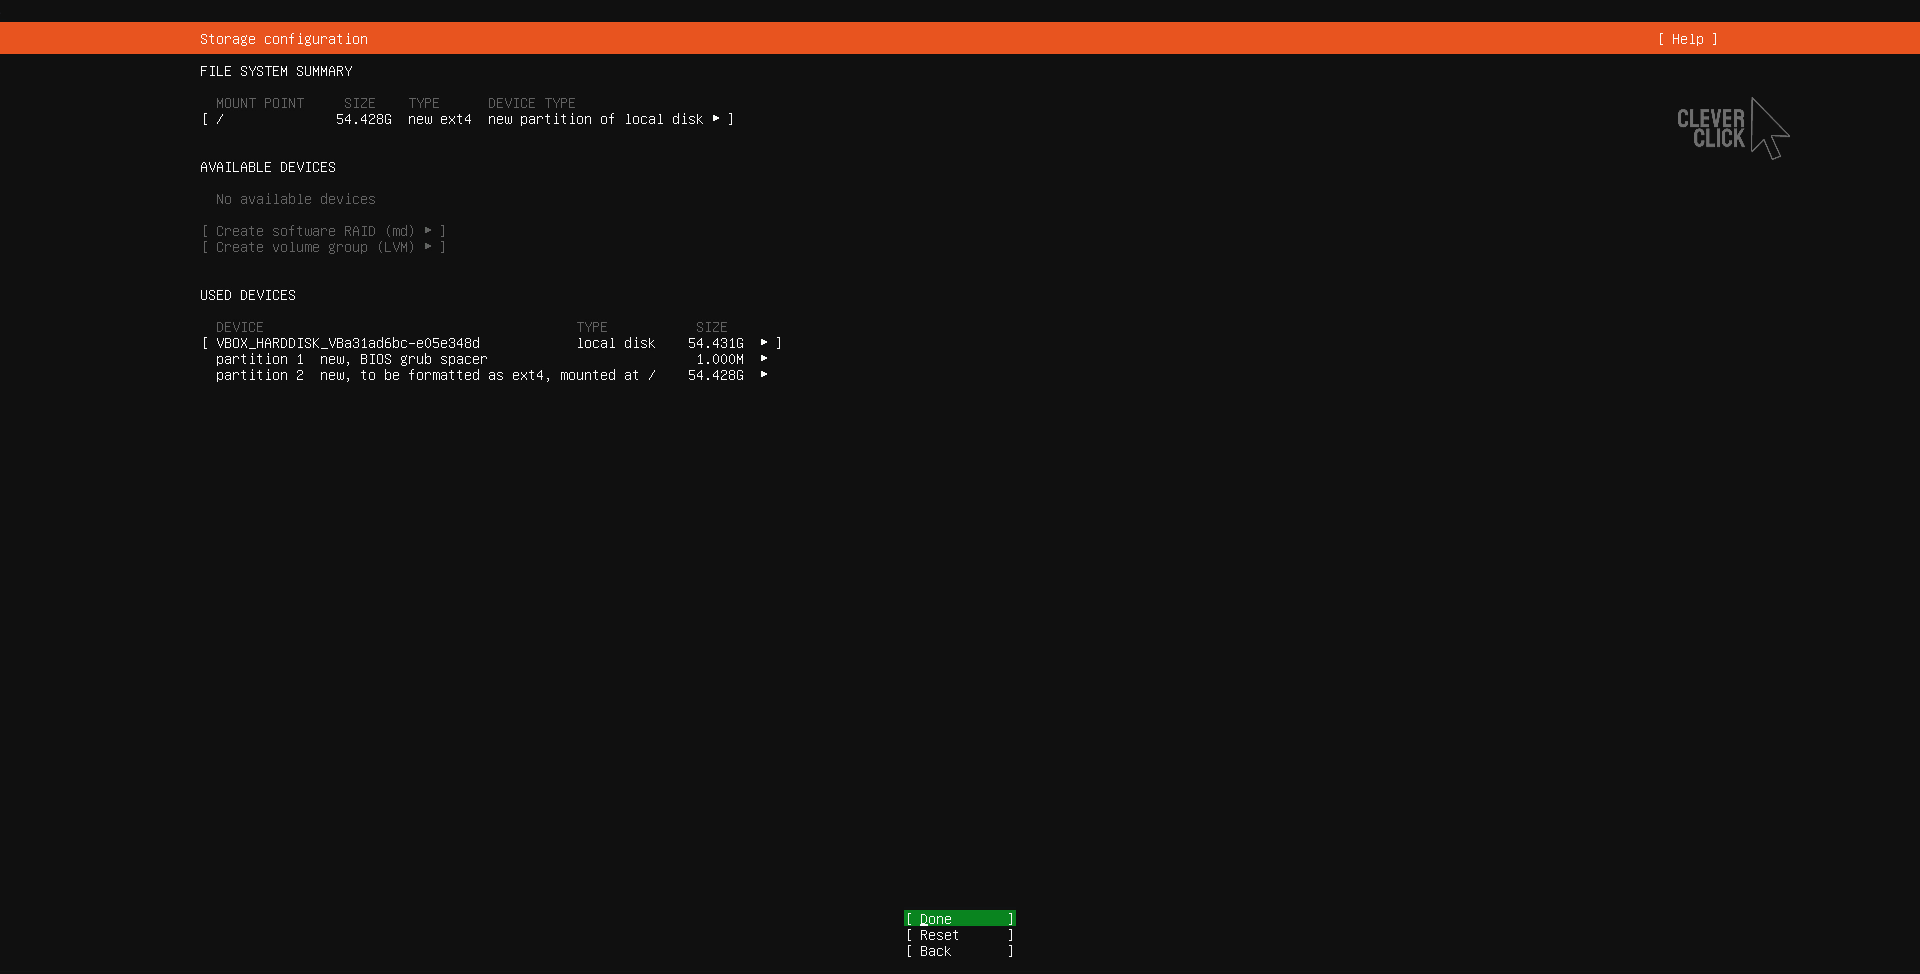The image size is (1920, 974).
Task: Click the "No available devices" message
Action: (295, 199)
